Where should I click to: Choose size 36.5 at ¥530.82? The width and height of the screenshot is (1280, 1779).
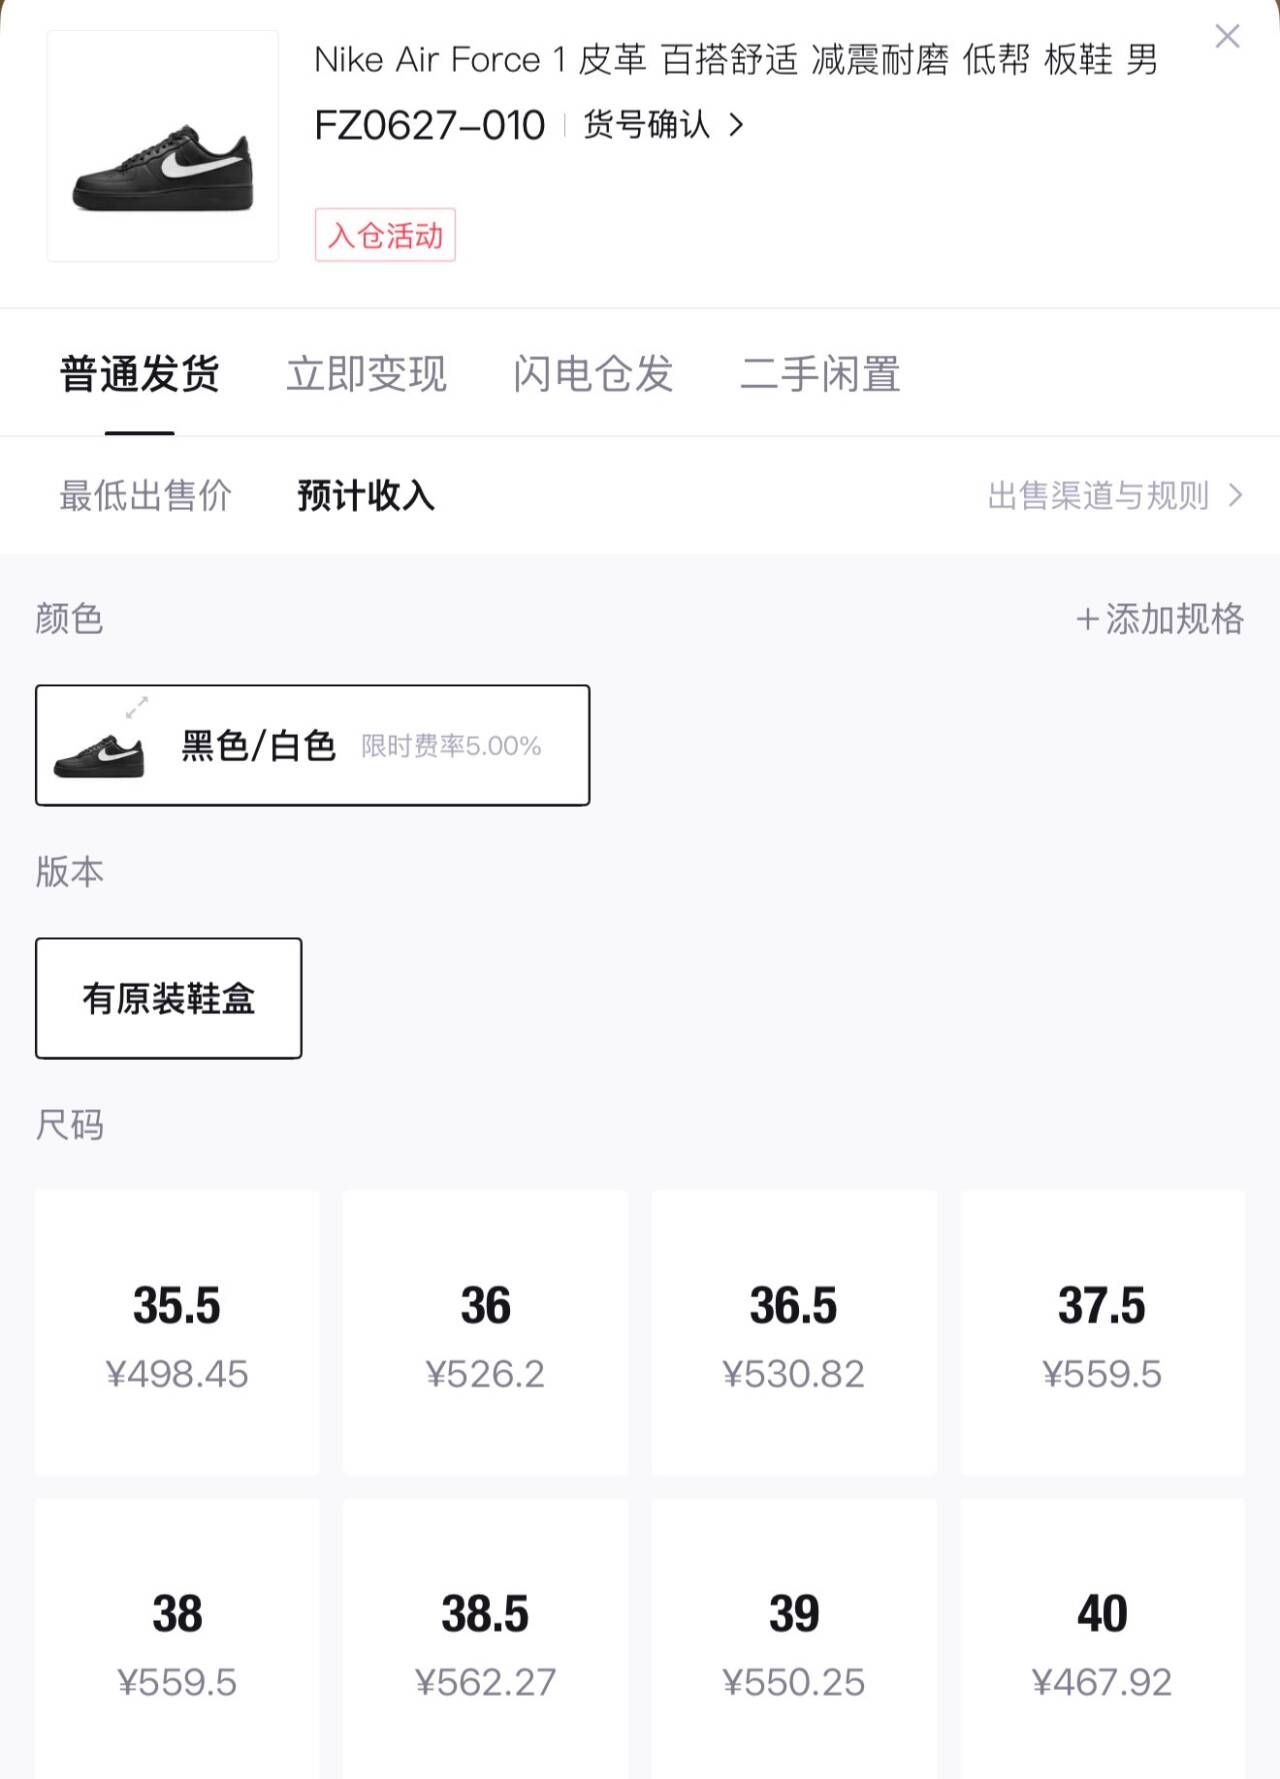(794, 1332)
